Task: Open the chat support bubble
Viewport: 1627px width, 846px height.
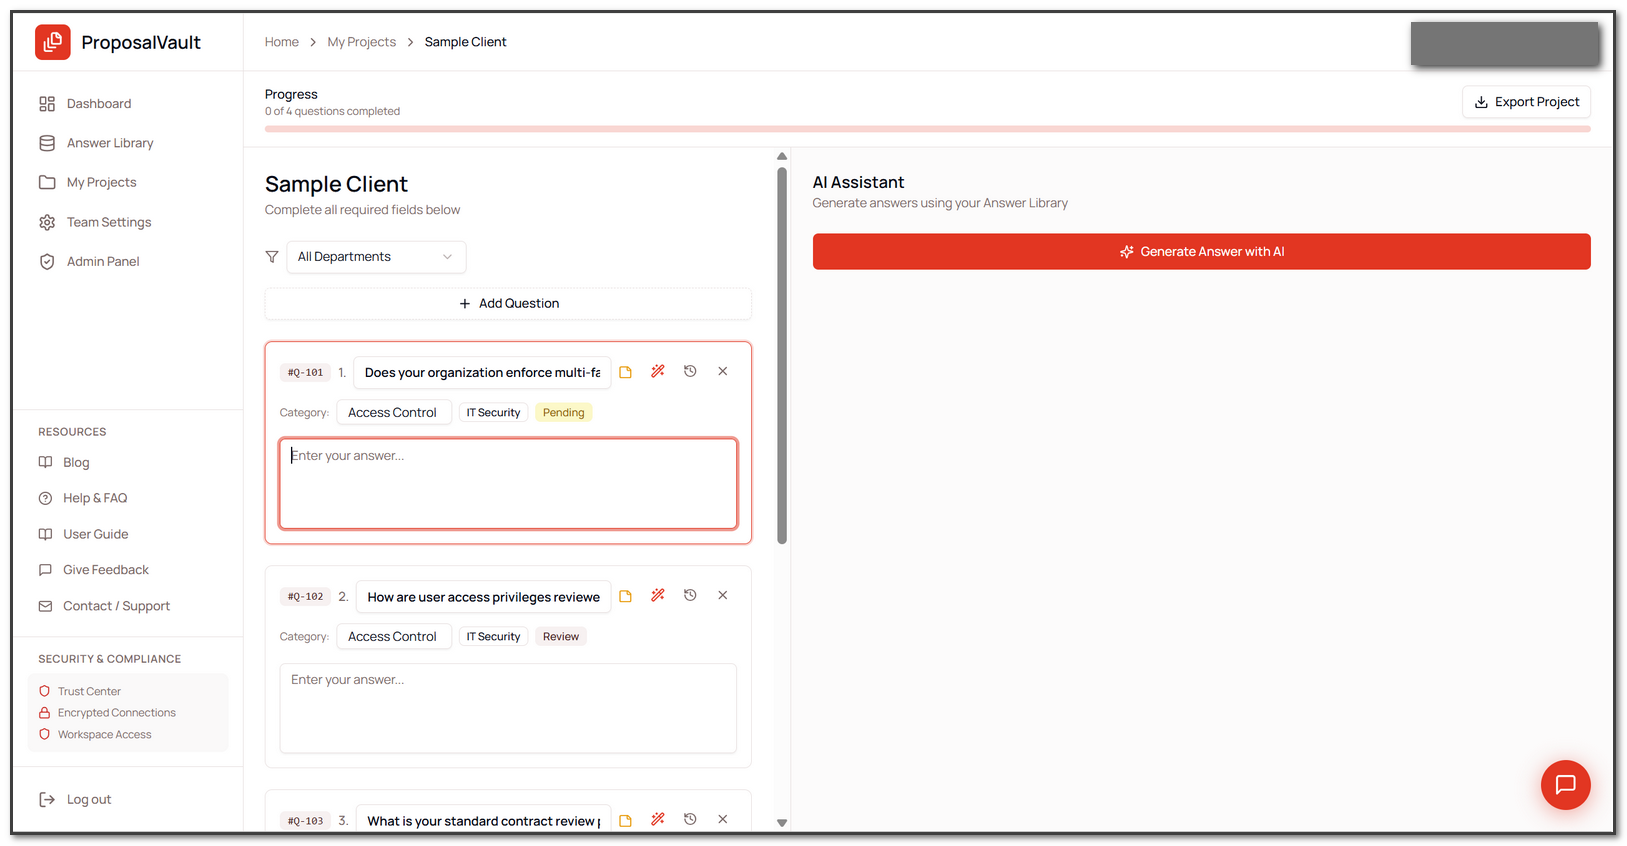Action: click(x=1566, y=785)
